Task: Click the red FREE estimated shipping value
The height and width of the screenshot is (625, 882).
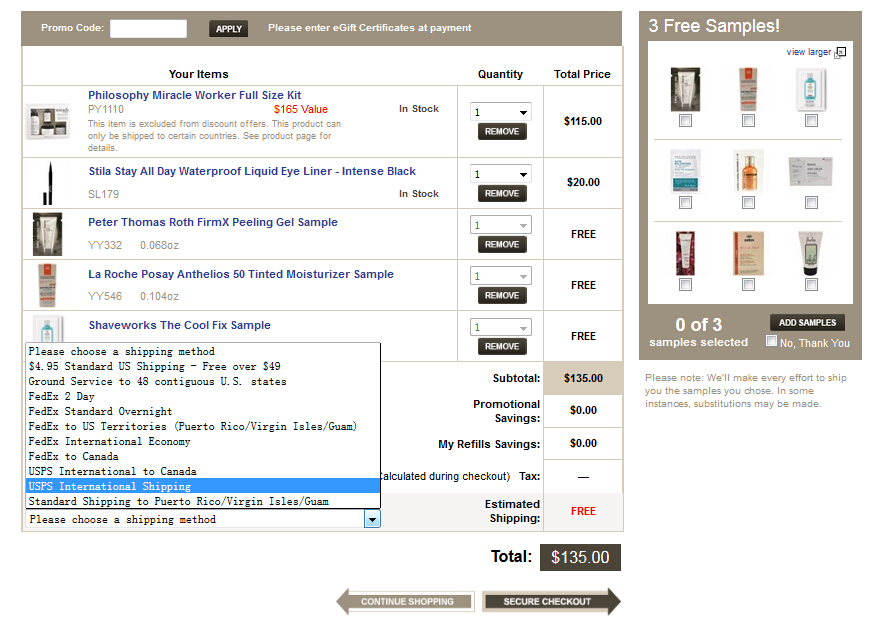Action: point(583,511)
